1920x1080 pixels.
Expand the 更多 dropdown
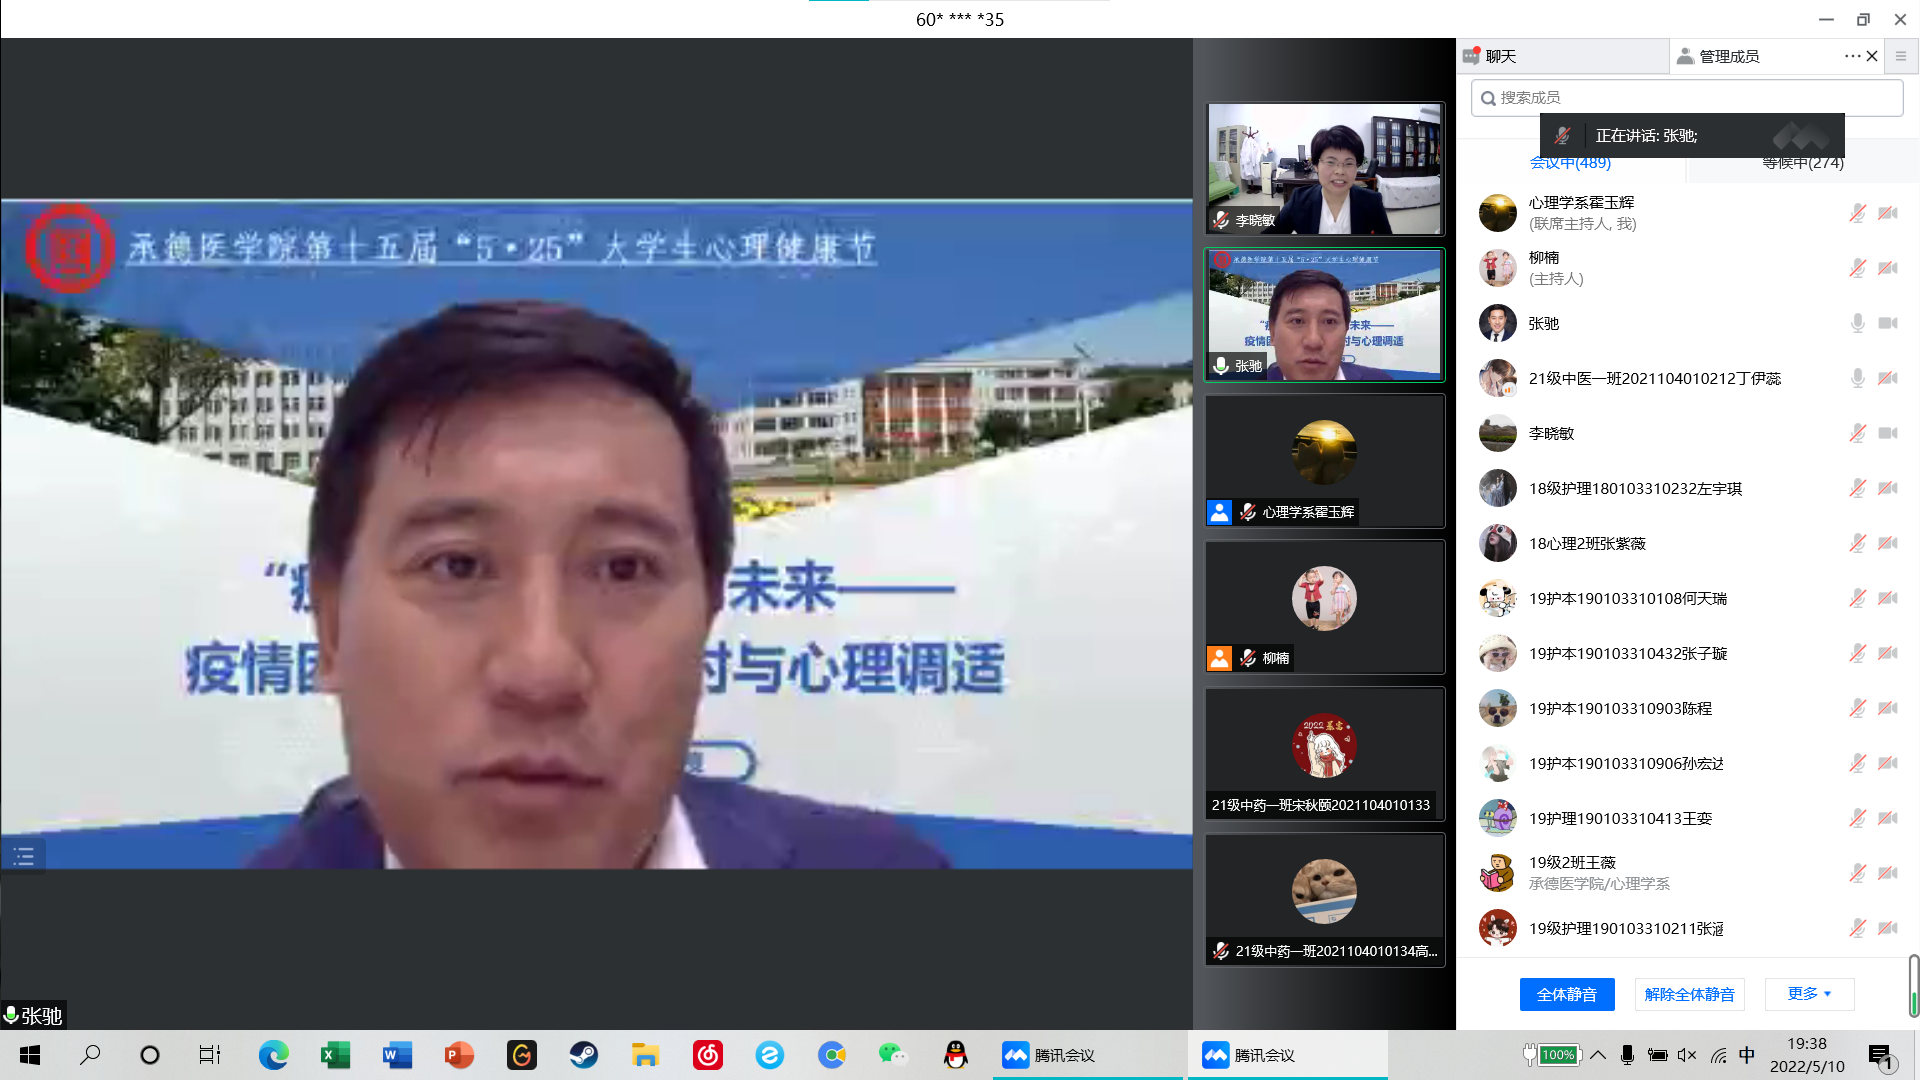tap(1809, 993)
